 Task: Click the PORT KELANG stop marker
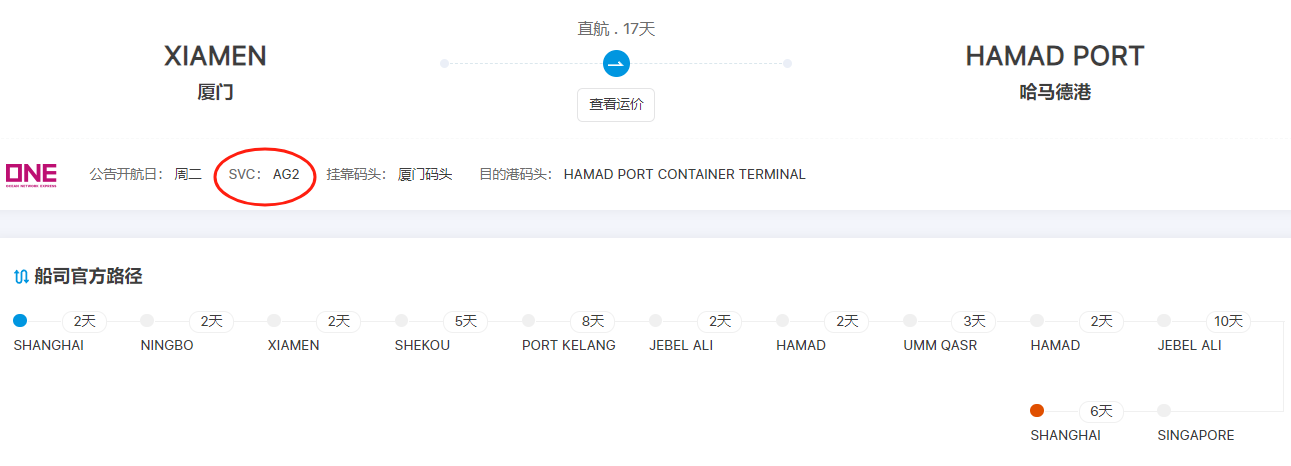point(528,321)
